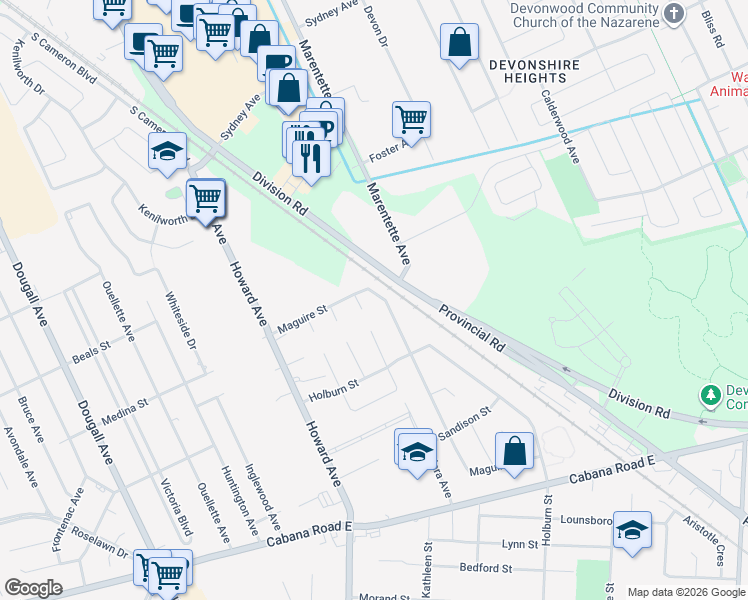This screenshot has width=748, height=600.
Task: Open the Google logo link
Action: (33, 588)
